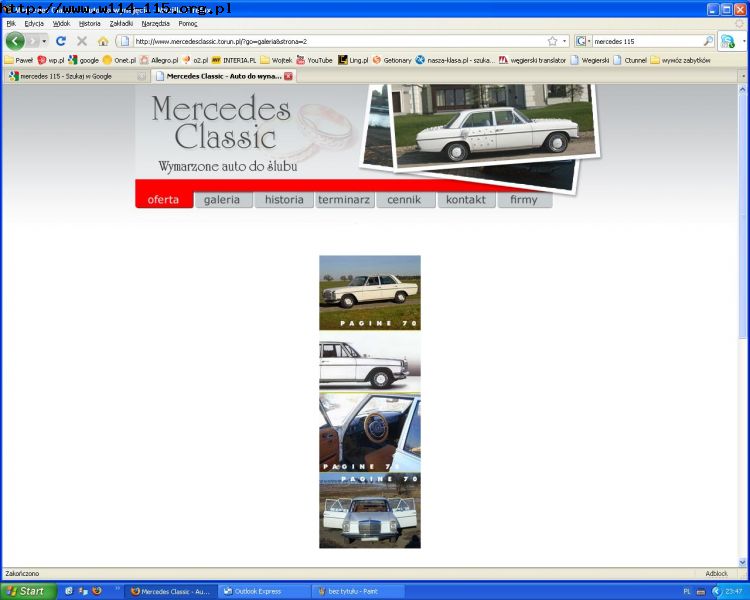Open the tab list dropdown arrow

click(743, 76)
